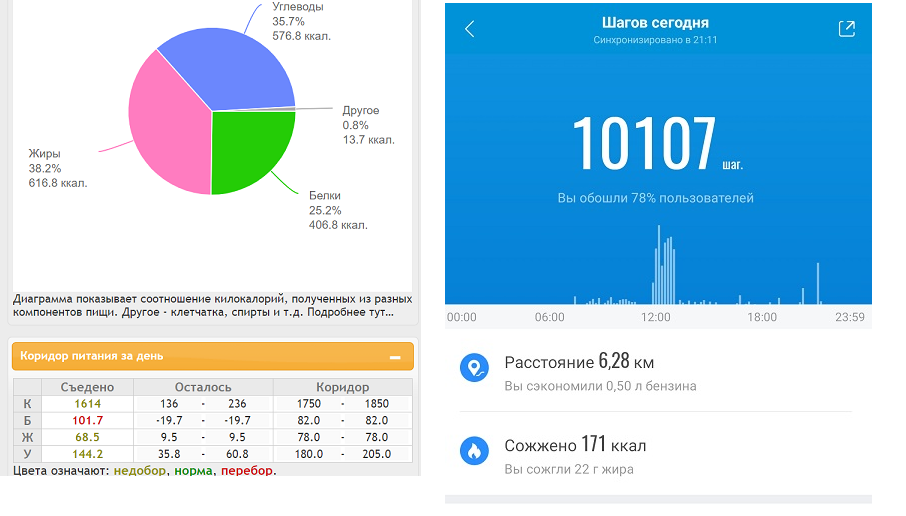906x516 pixels.
Task: Tap the 10107 step count
Action: tap(644, 143)
